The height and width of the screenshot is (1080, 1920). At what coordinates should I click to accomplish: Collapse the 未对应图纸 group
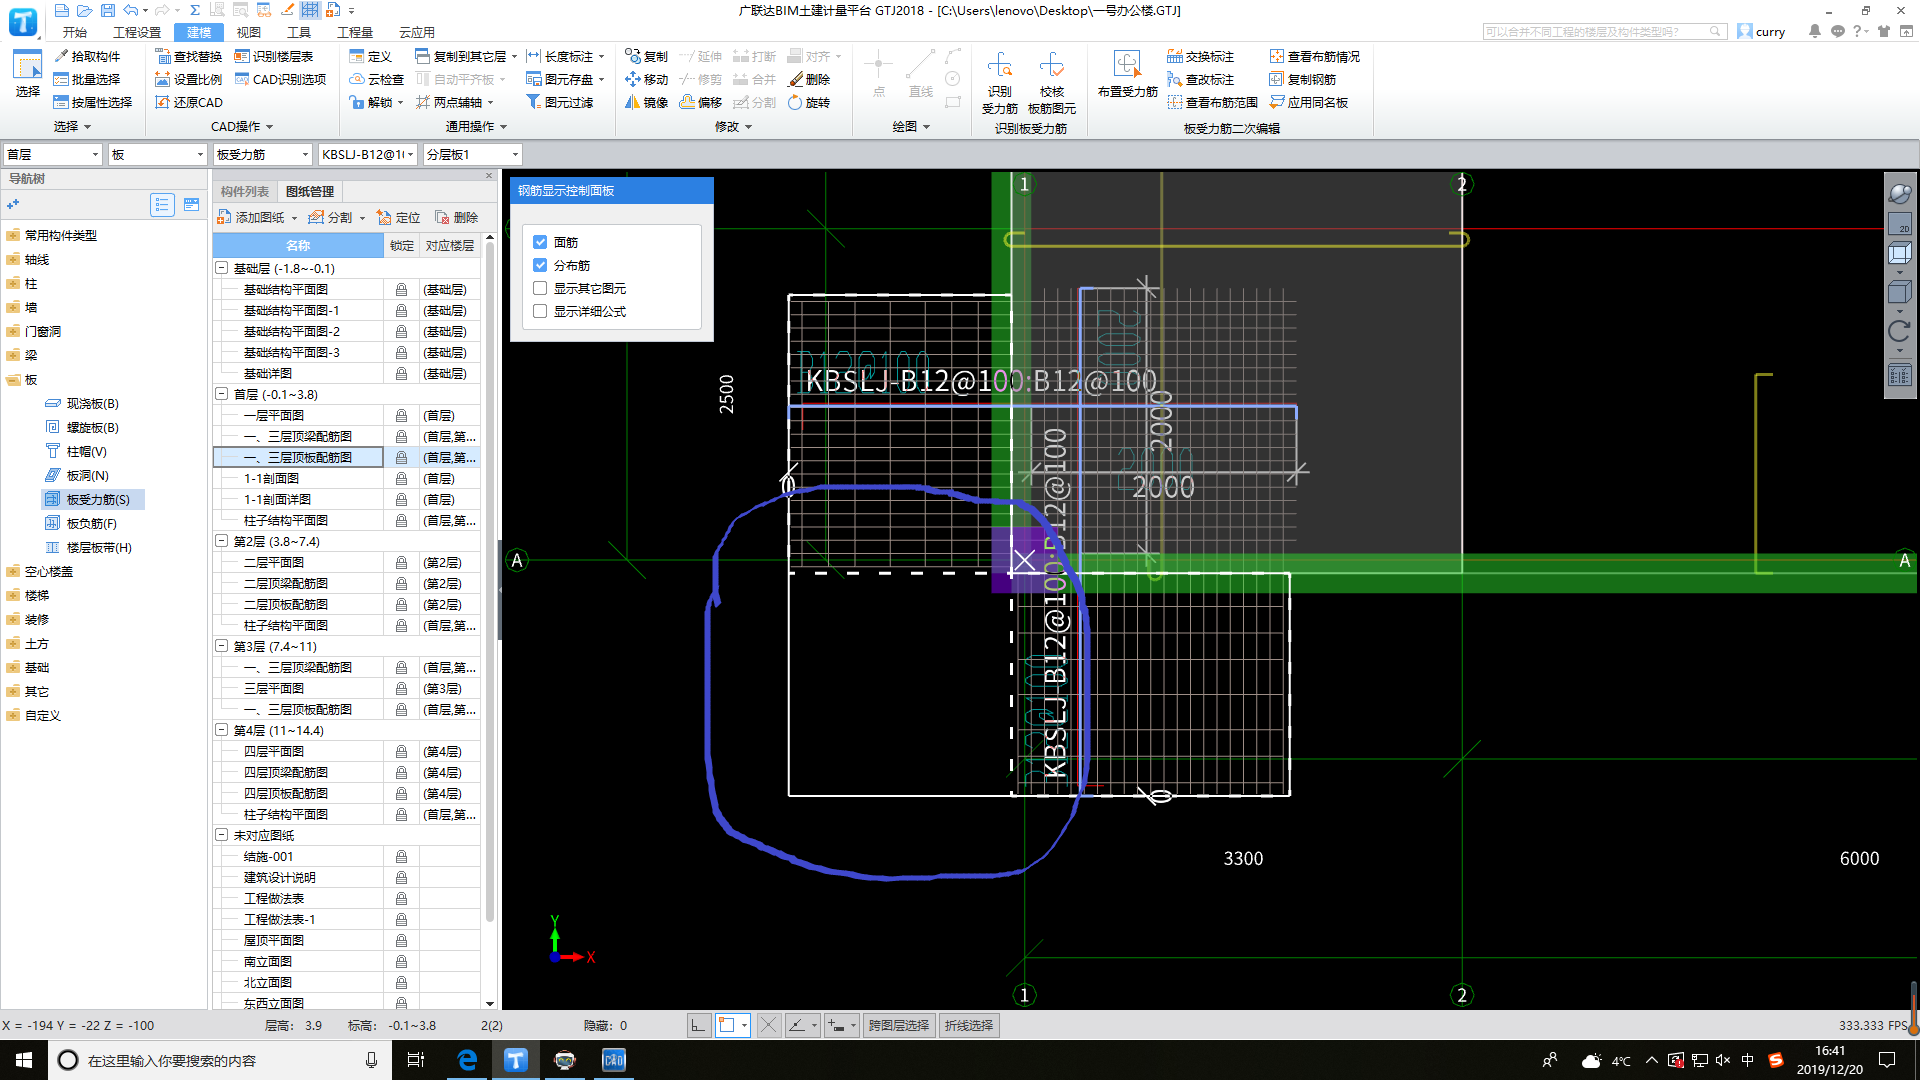222,835
